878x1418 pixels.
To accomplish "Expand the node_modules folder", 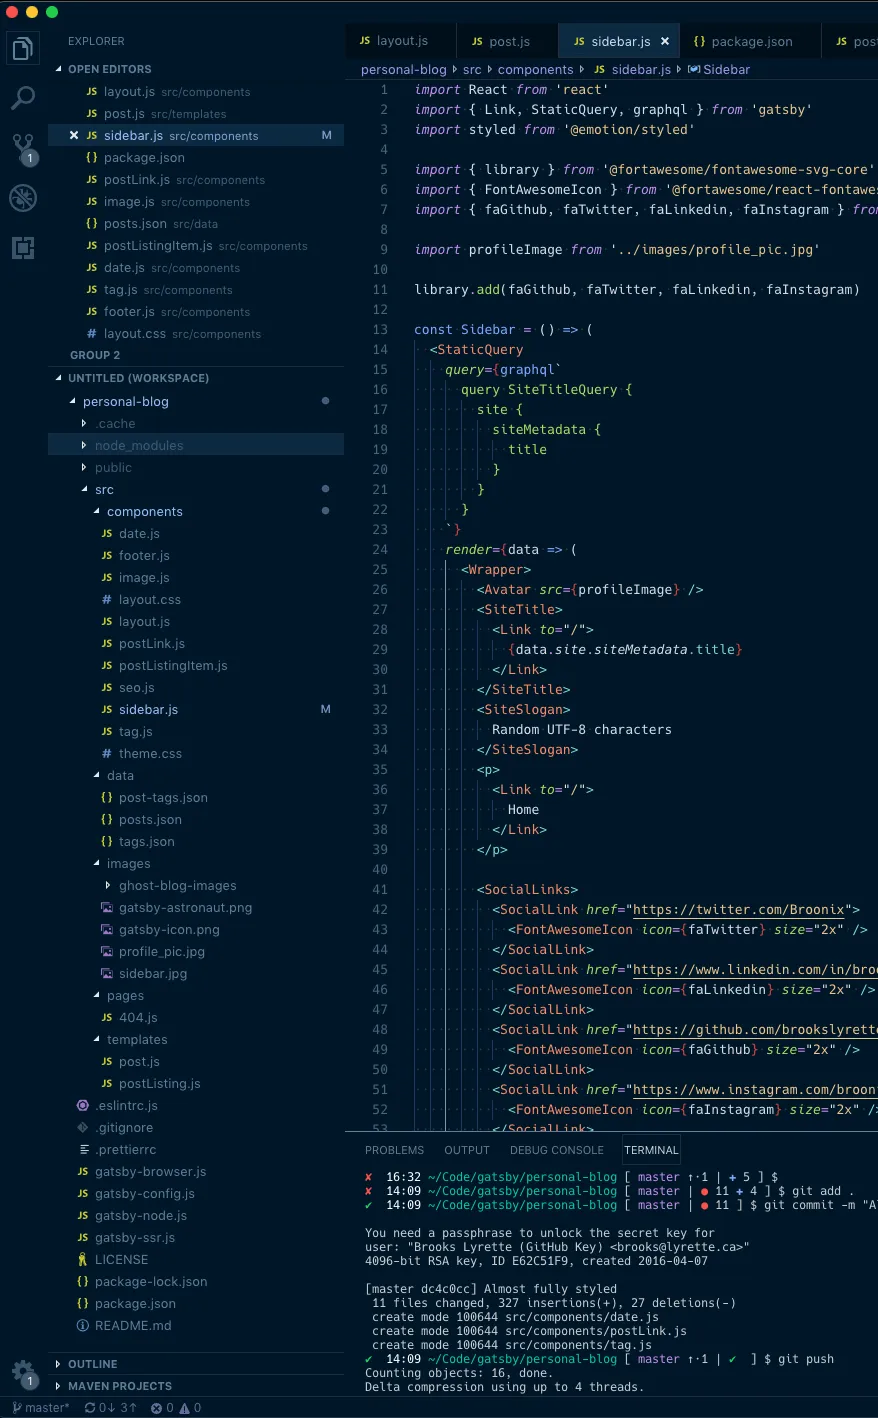I will pyautogui.click(x=139, y=446).
